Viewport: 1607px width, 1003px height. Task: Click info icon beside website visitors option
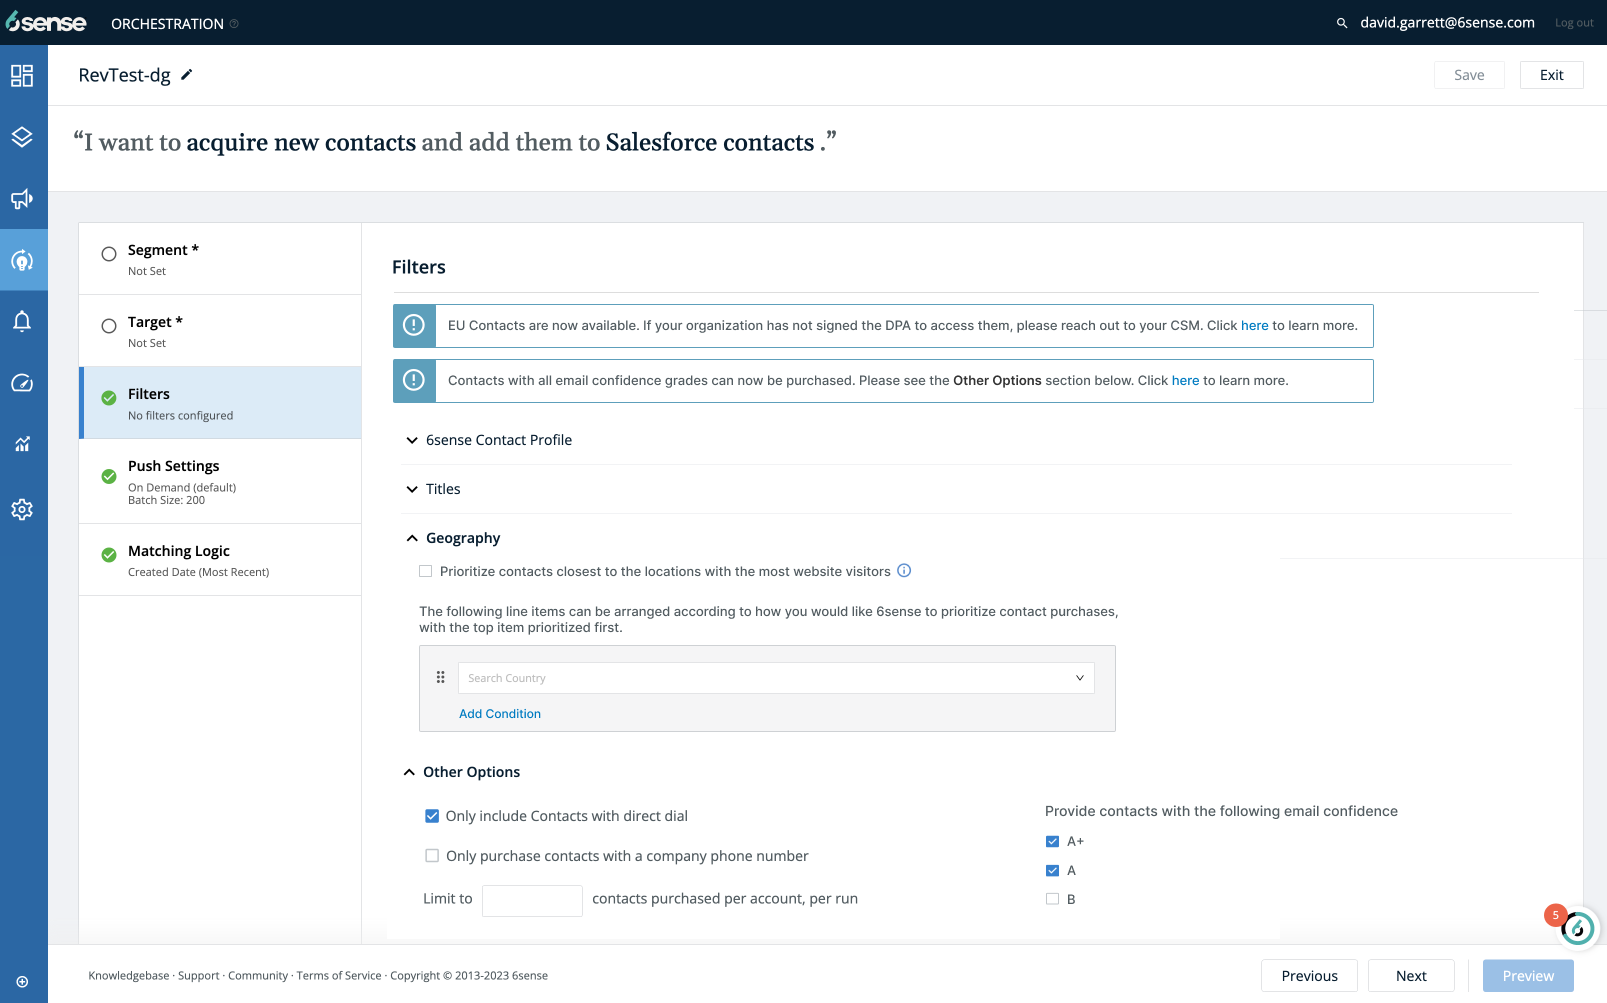[x=904, y=571]
